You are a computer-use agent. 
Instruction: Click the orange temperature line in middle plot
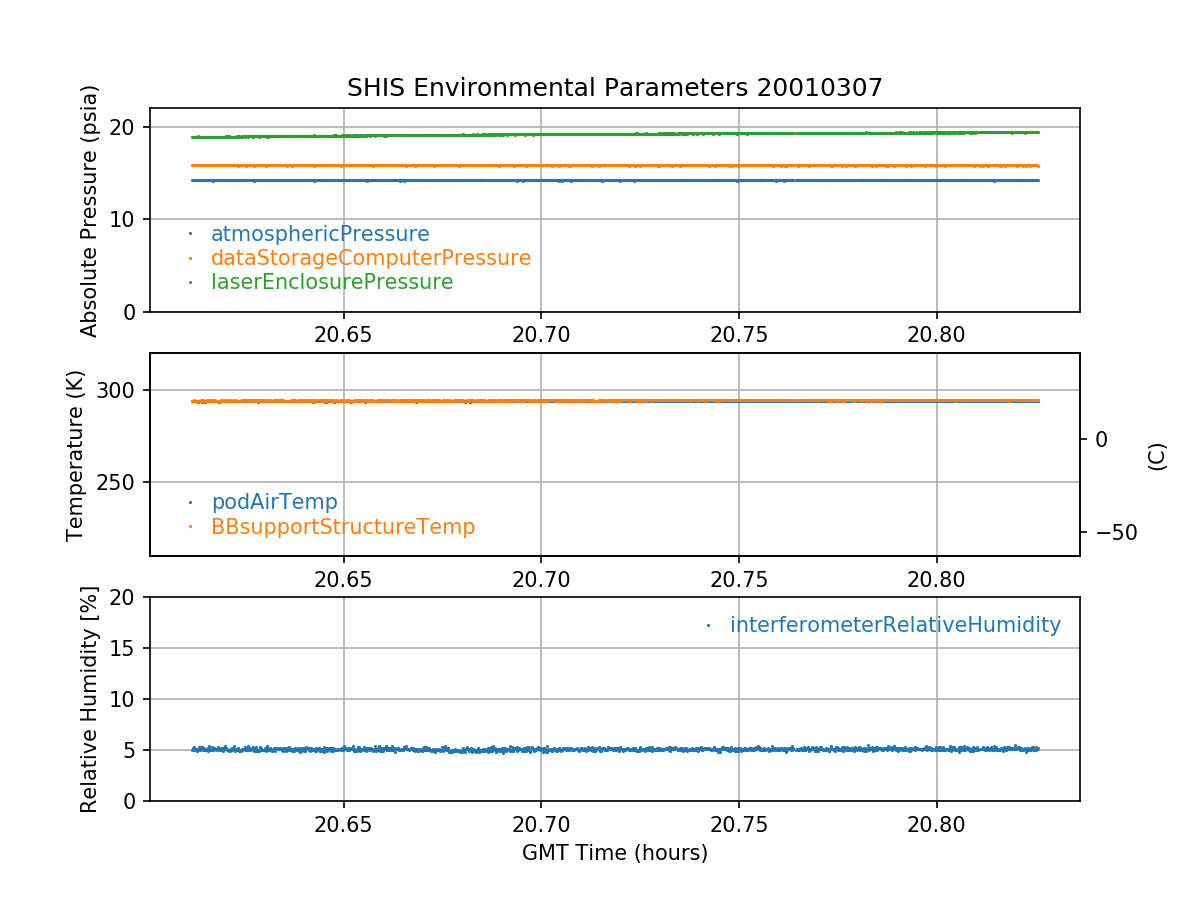[500, 401]
